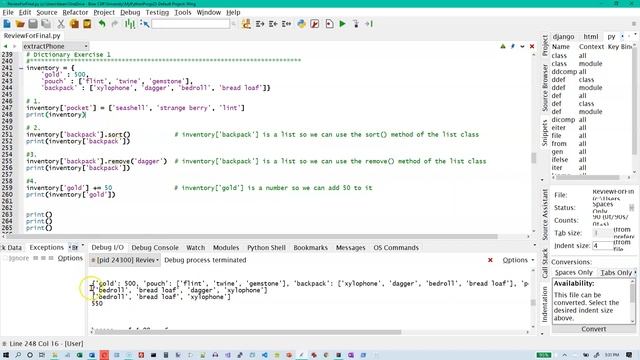Image resolution: width=640 pixels, height=360 pixels.
Task: Click the red wrench tool icon
Action: click(x=315, y=24)
